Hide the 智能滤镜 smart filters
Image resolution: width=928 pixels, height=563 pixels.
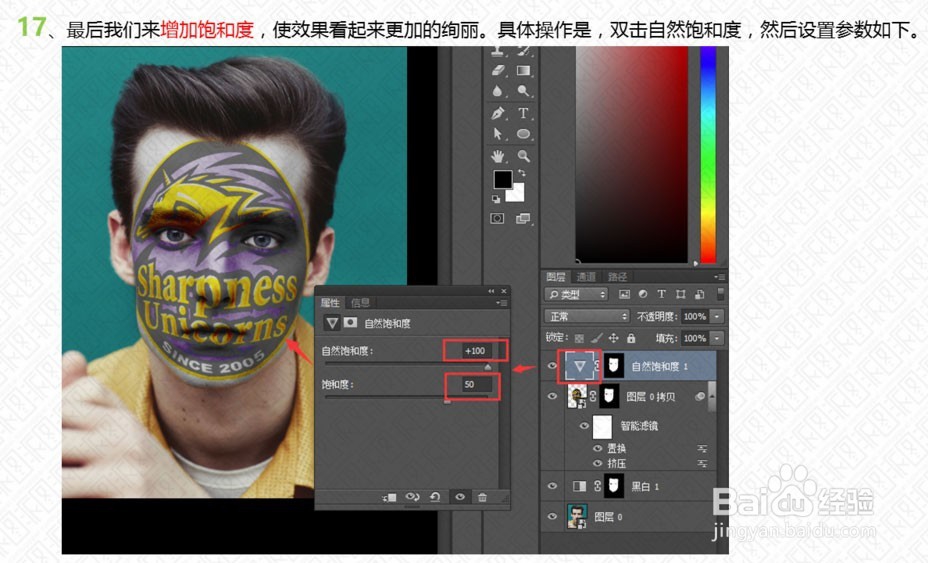click(584, 426)
